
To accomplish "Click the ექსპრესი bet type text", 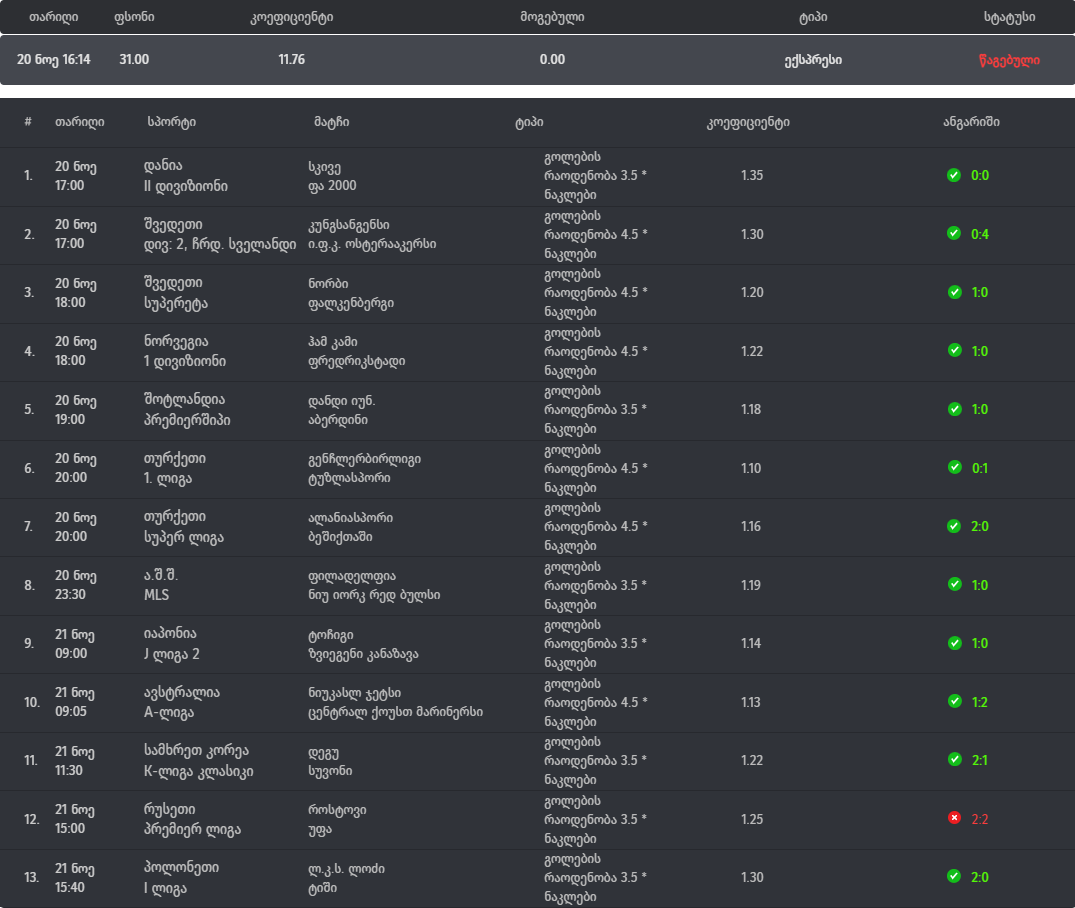I will point(812,60).
